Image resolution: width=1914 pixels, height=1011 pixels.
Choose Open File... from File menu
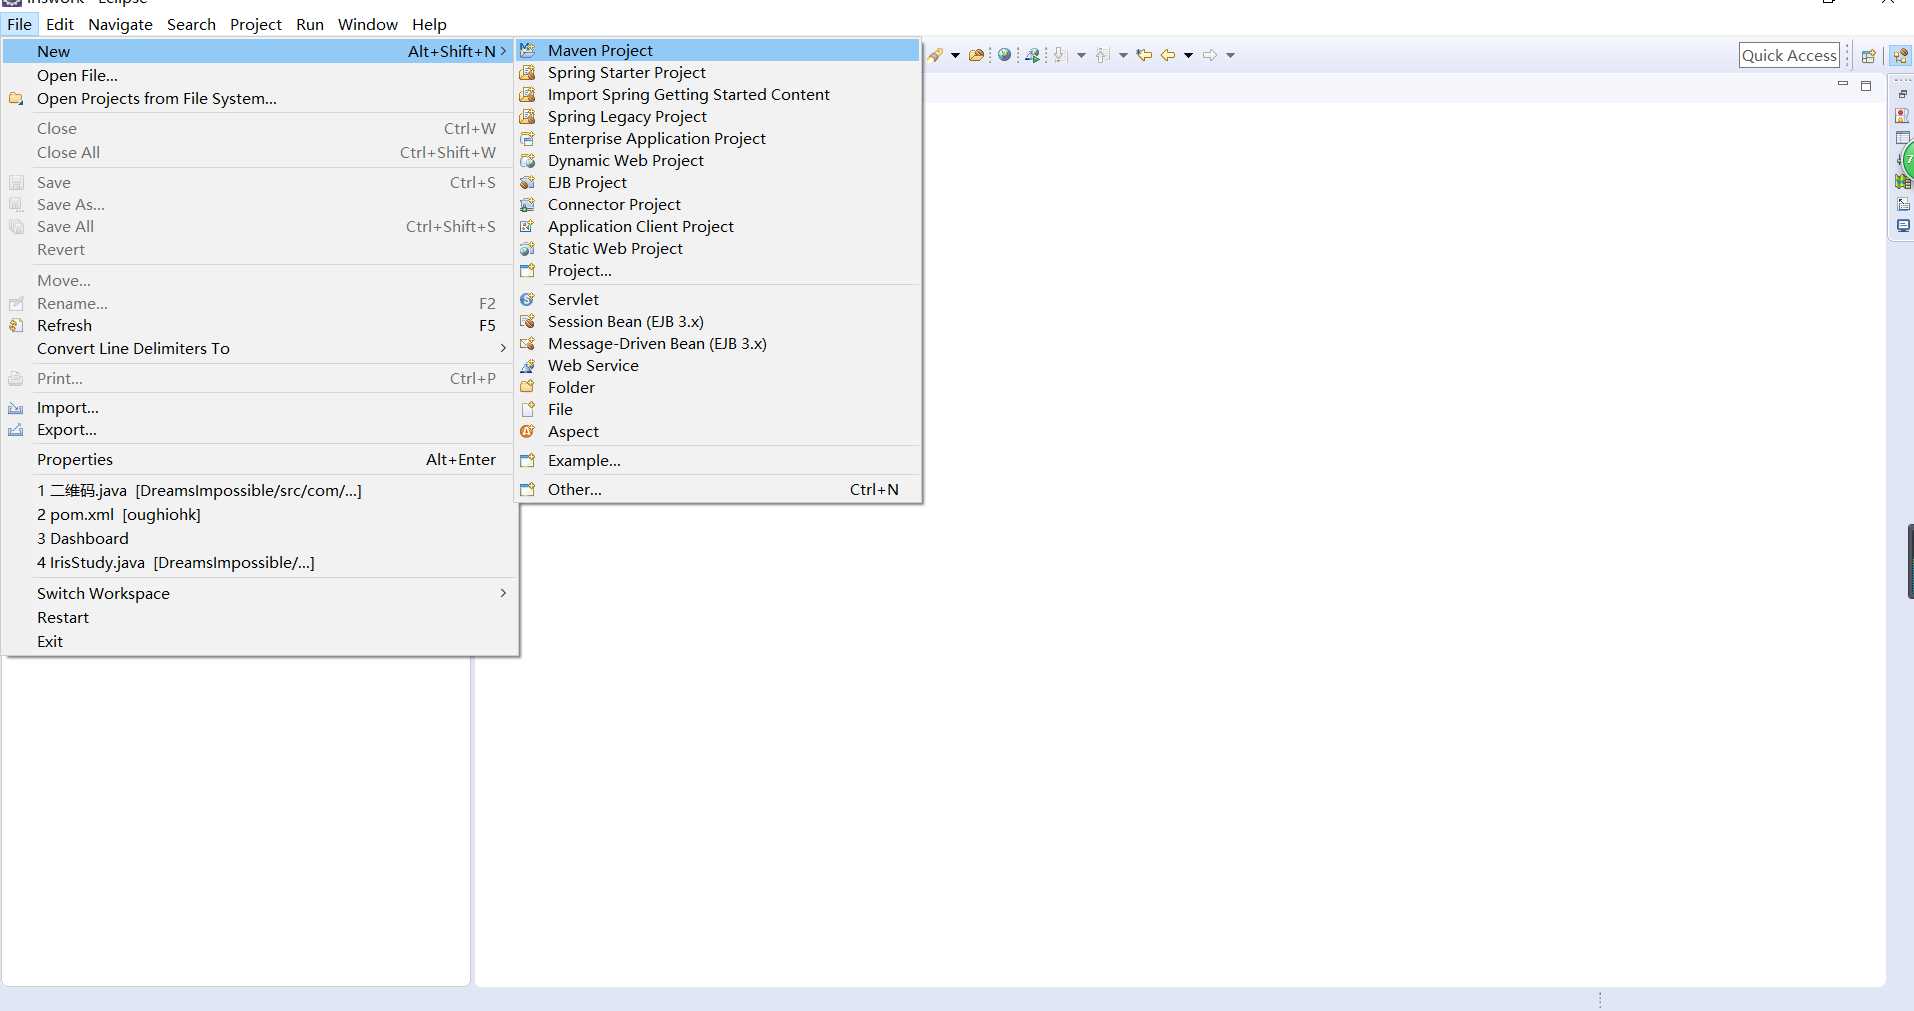point(259,75)
